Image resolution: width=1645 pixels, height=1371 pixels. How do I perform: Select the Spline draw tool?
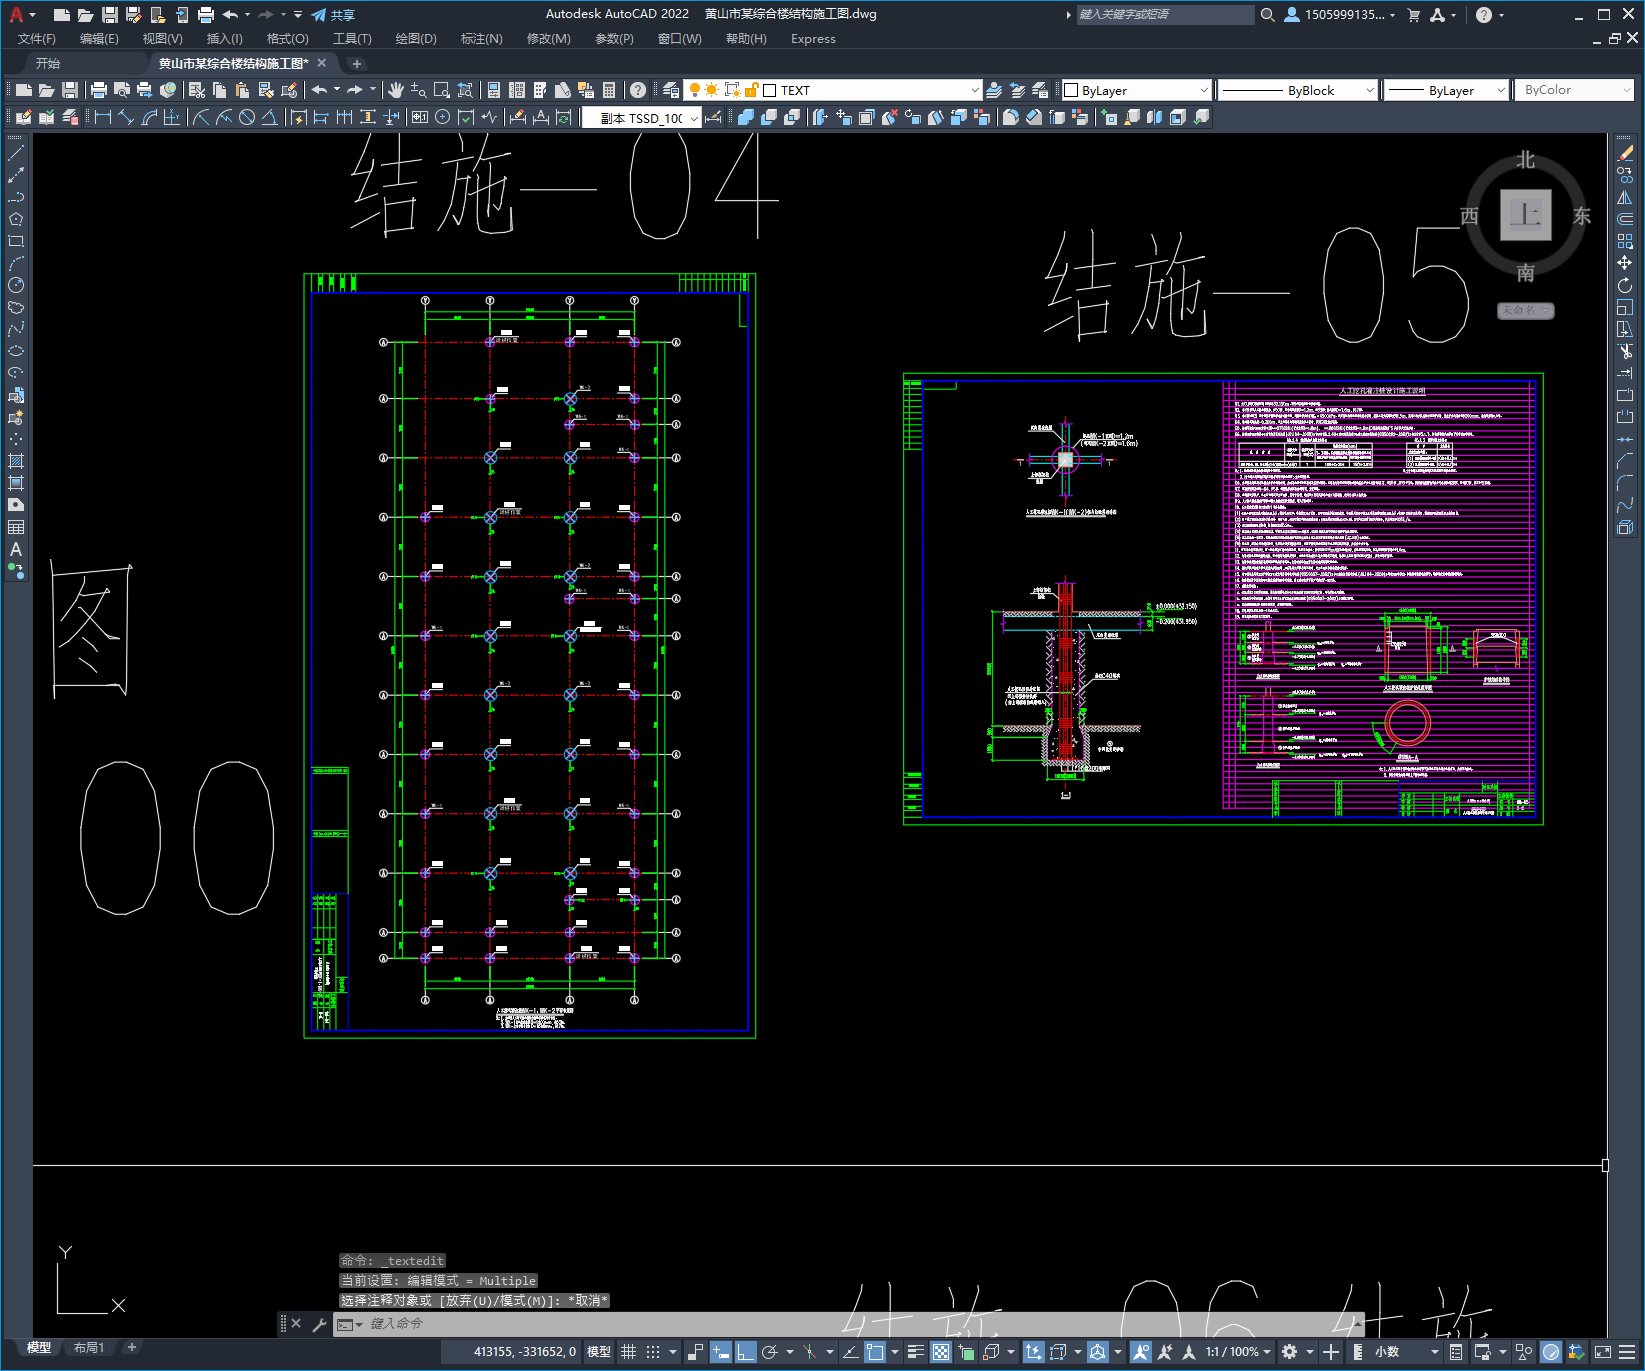point(16,329)
